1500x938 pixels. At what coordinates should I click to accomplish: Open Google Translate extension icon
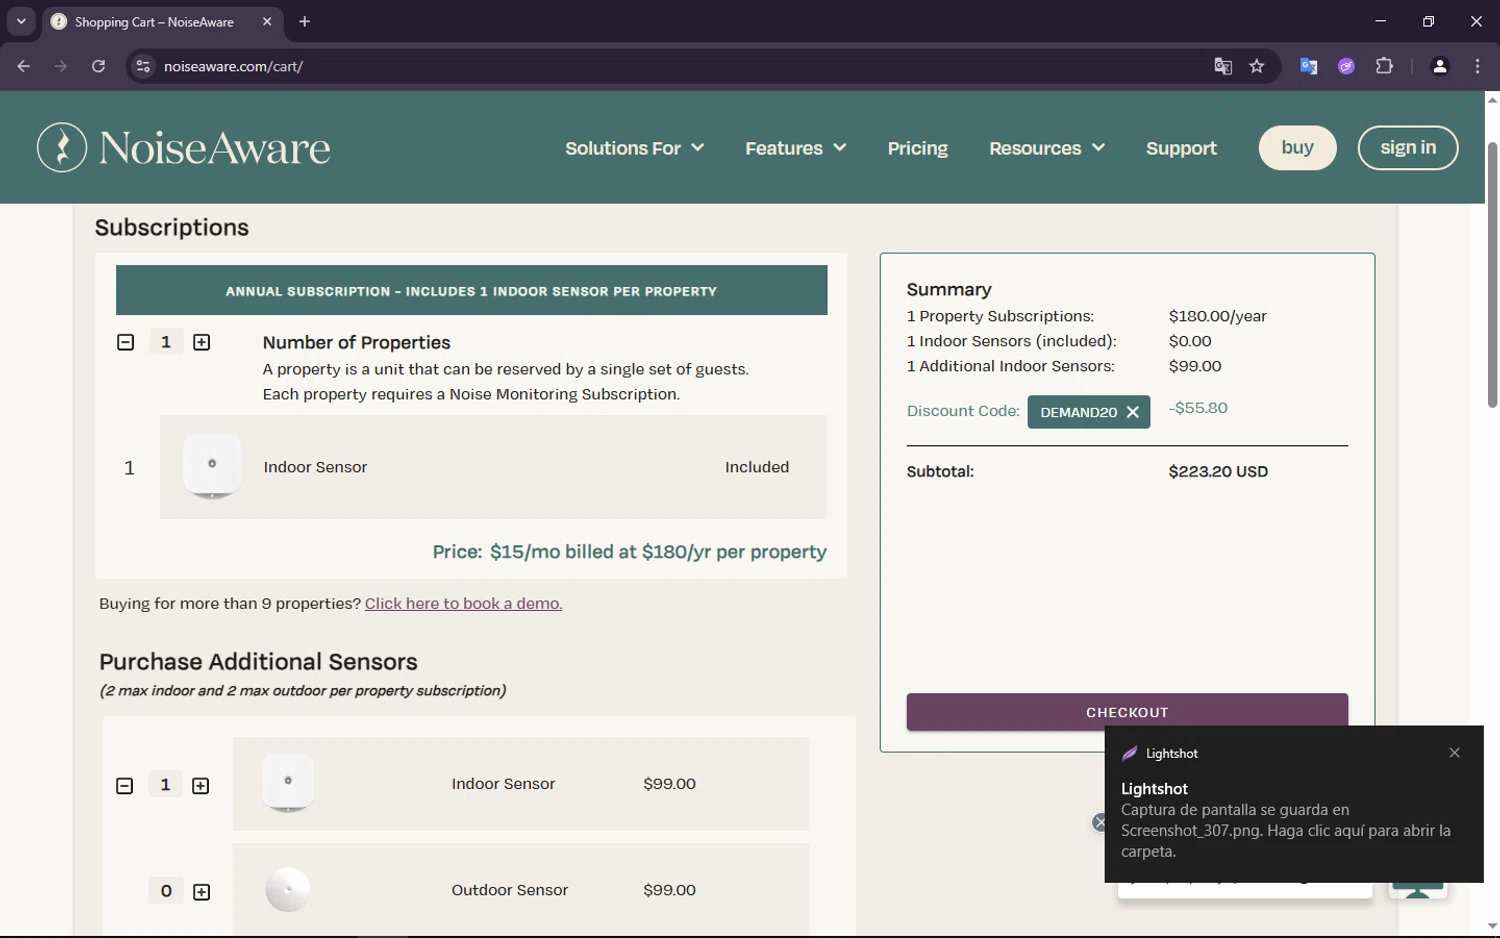(x=1308, y=66)
